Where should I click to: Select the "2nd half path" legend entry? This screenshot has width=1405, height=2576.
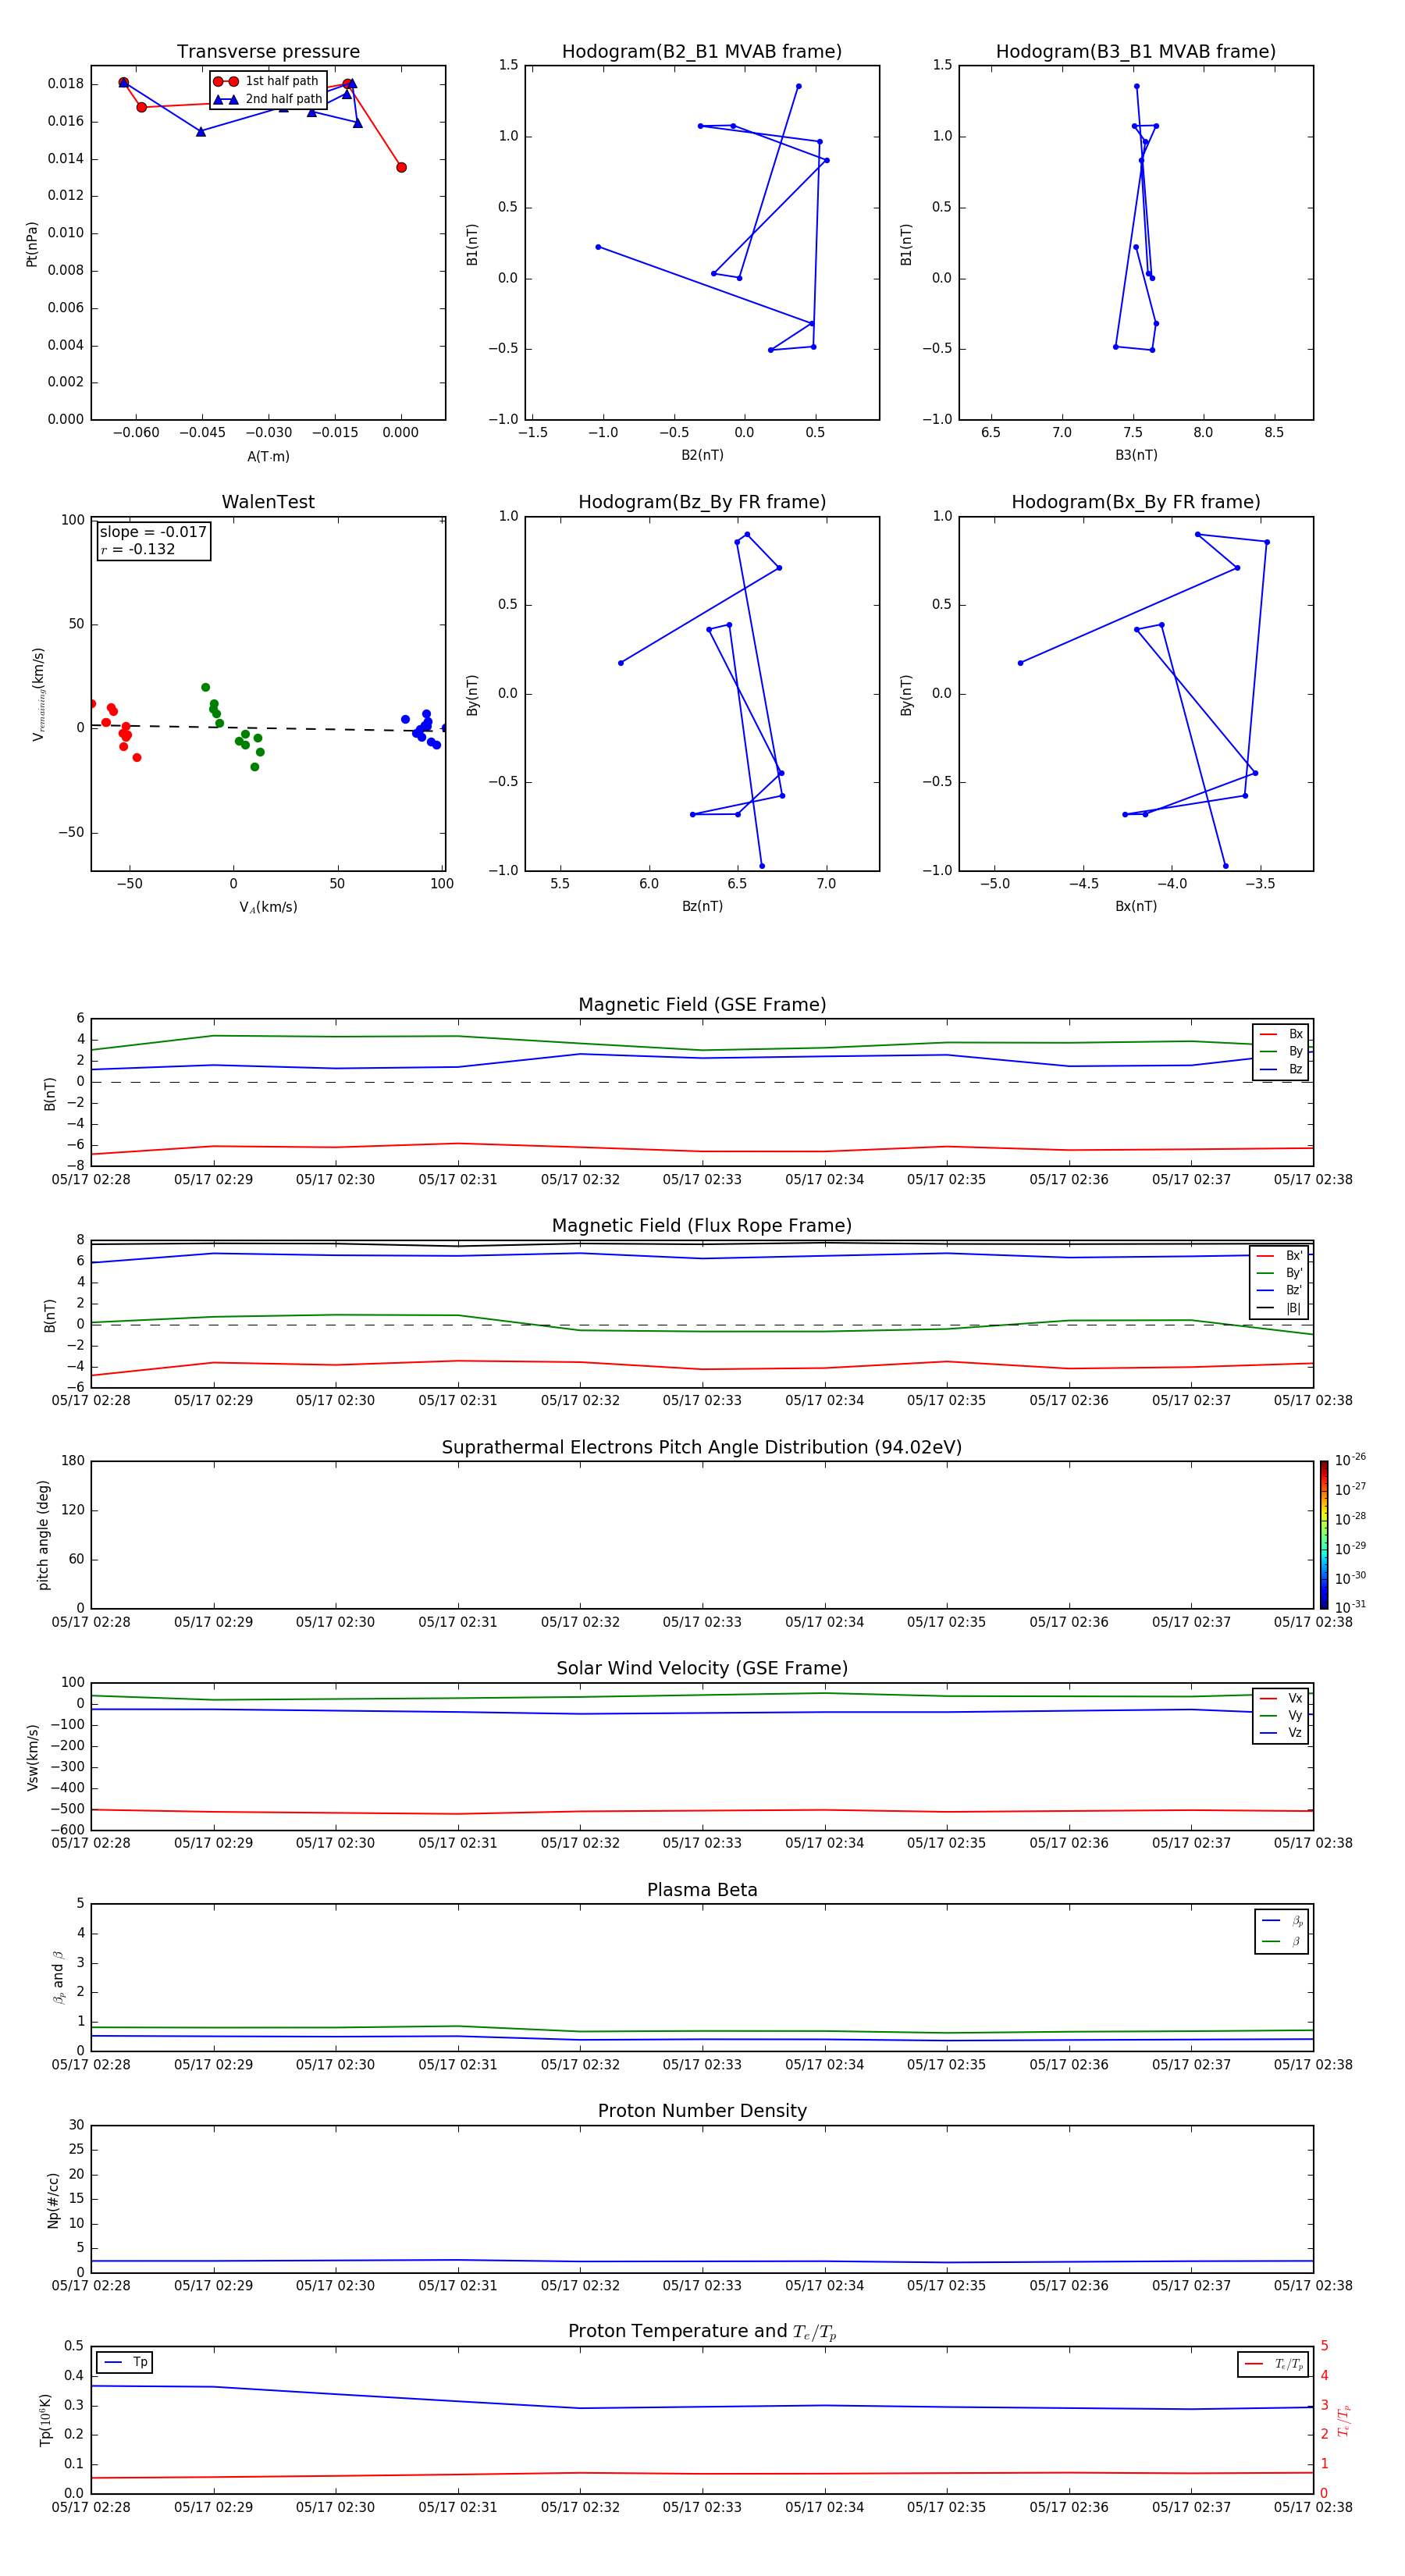coord(268,99)
